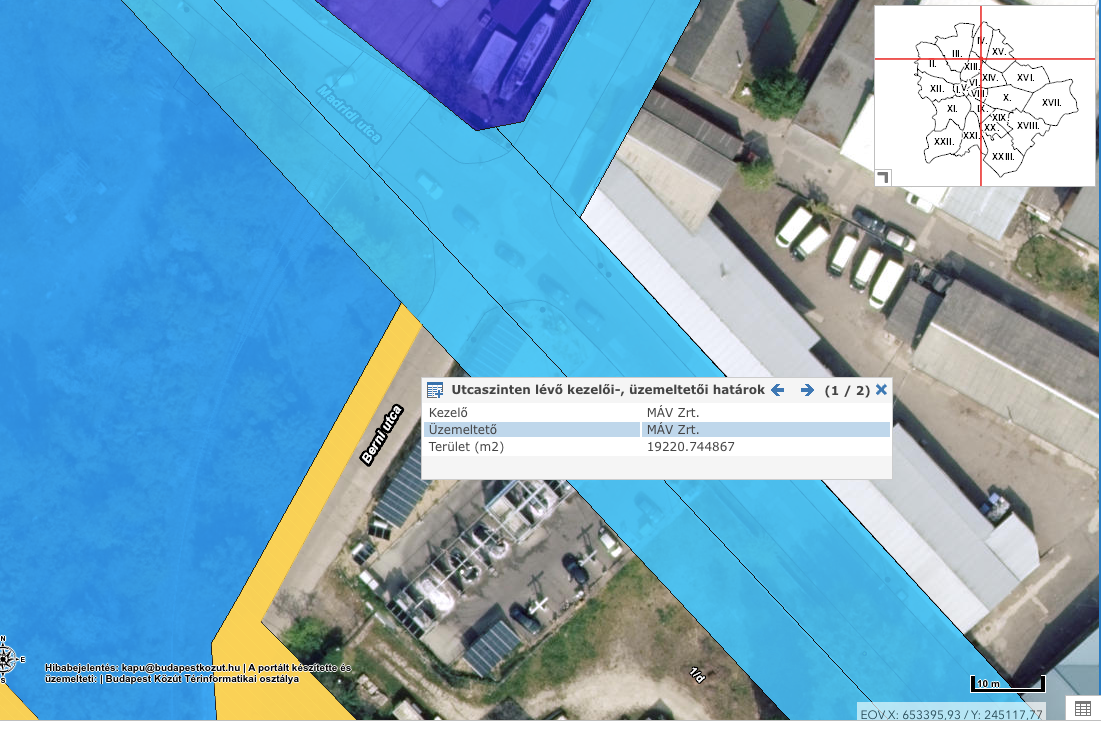
Task: Open the attribute table icon at bottom right
Action: coord(1081,708)
